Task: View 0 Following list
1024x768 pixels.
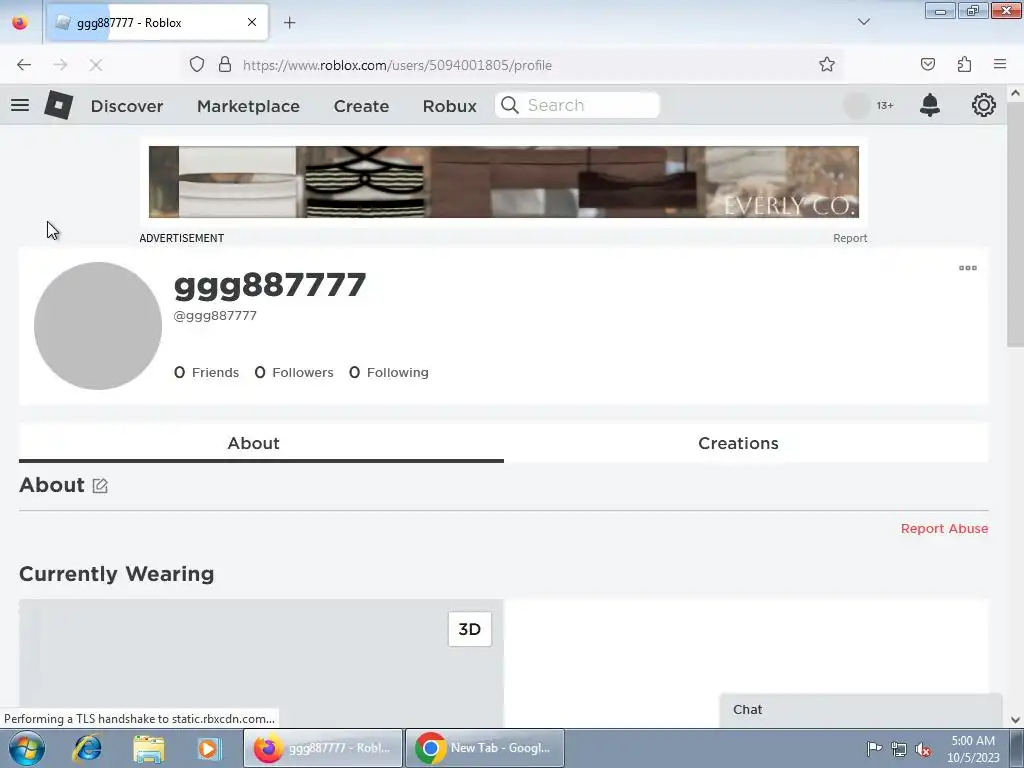Action: tap(389, 372)
